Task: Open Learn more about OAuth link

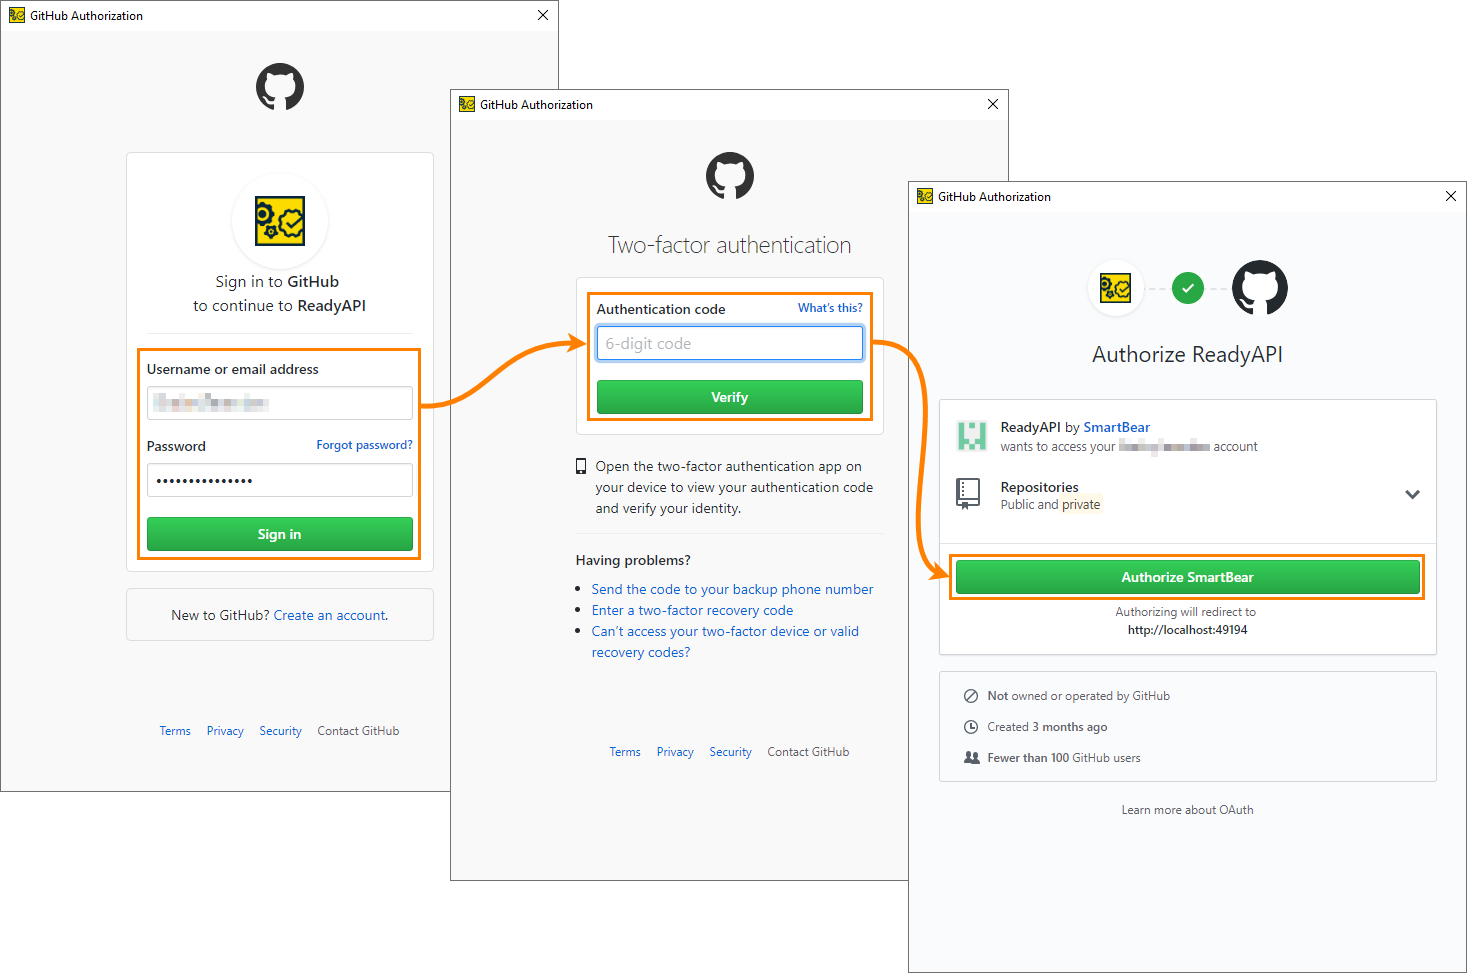Action: [1187, 810]
